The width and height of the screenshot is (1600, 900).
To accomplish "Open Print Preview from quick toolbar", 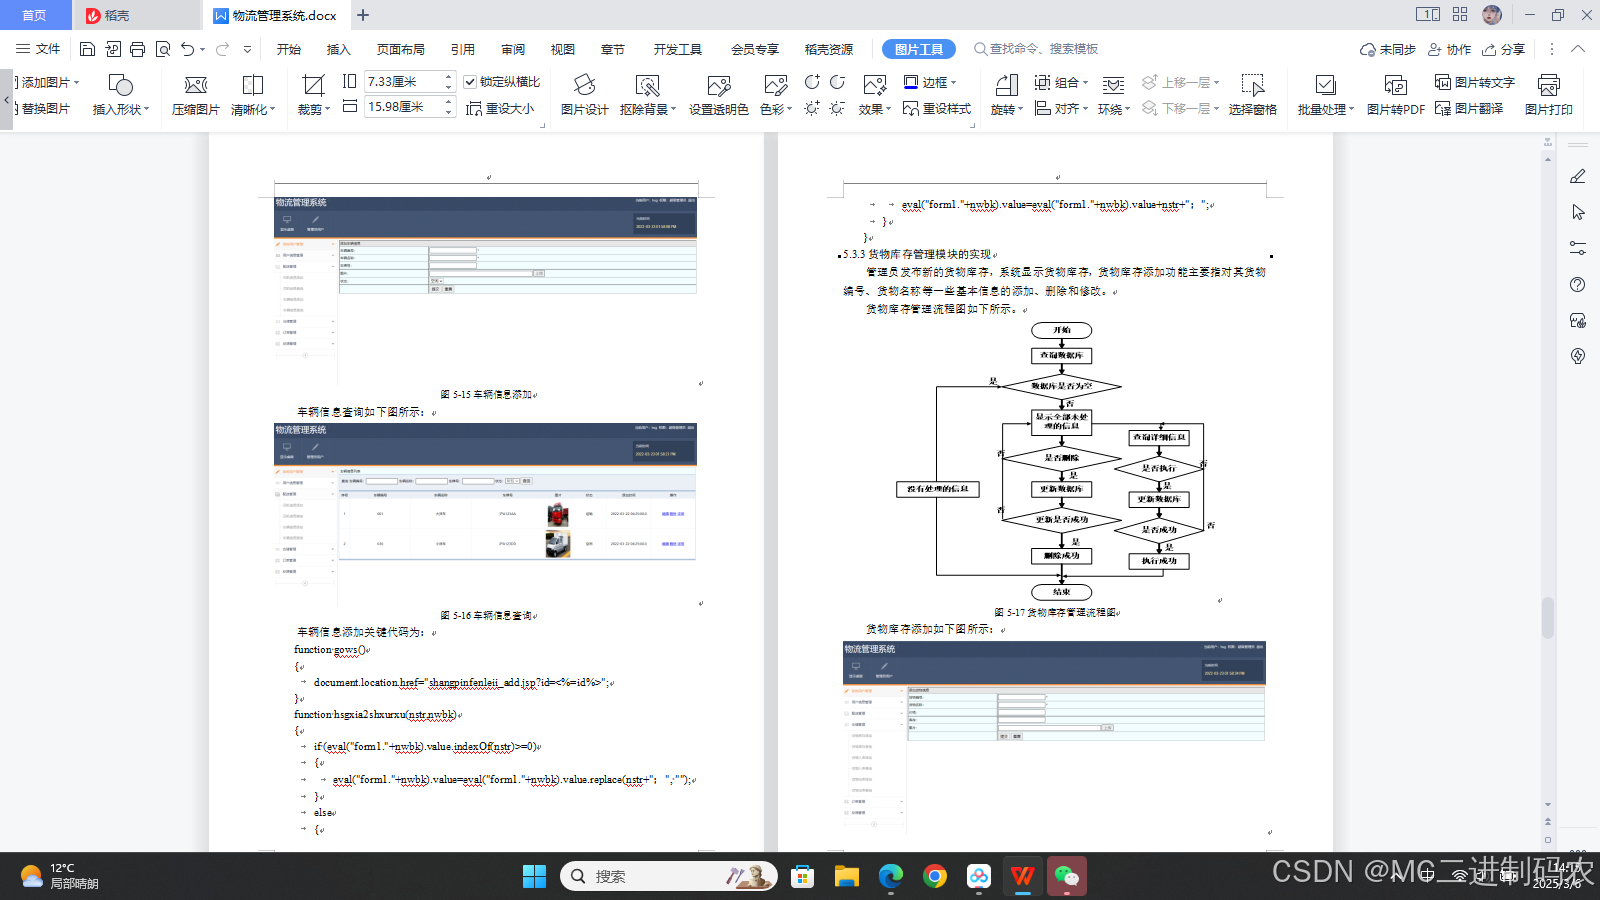I will [x=162, y=49].
